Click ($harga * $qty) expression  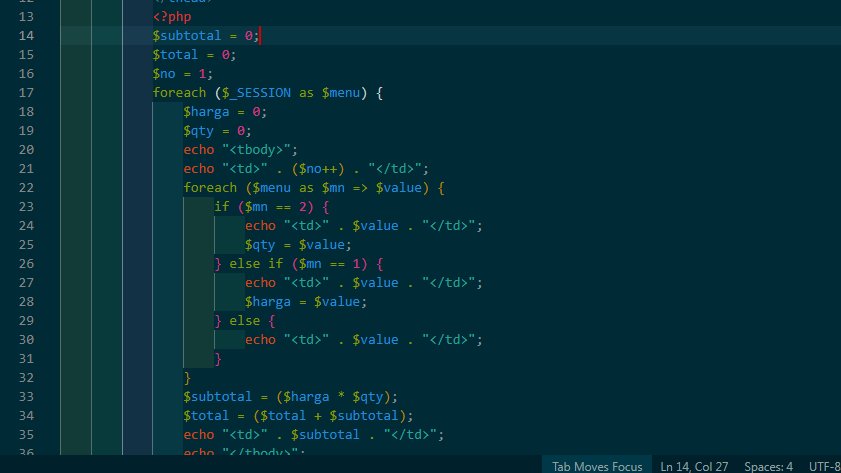tap(333, 397)
